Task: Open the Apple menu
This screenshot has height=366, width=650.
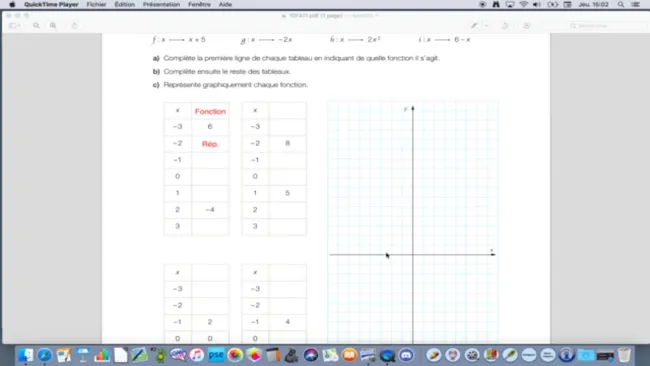Action: [x=12, y=5]
